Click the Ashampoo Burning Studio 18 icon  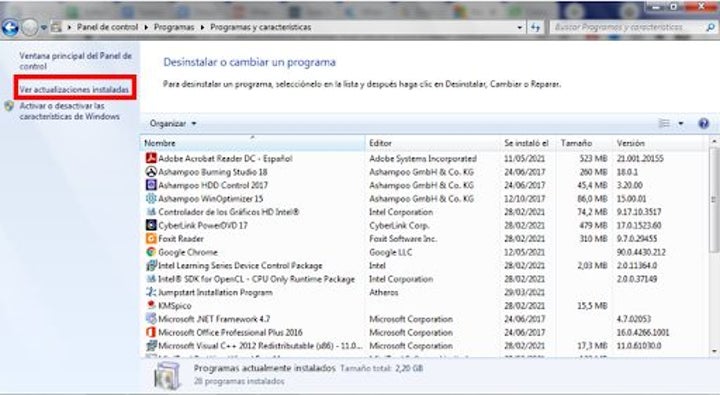coord(151,172)
